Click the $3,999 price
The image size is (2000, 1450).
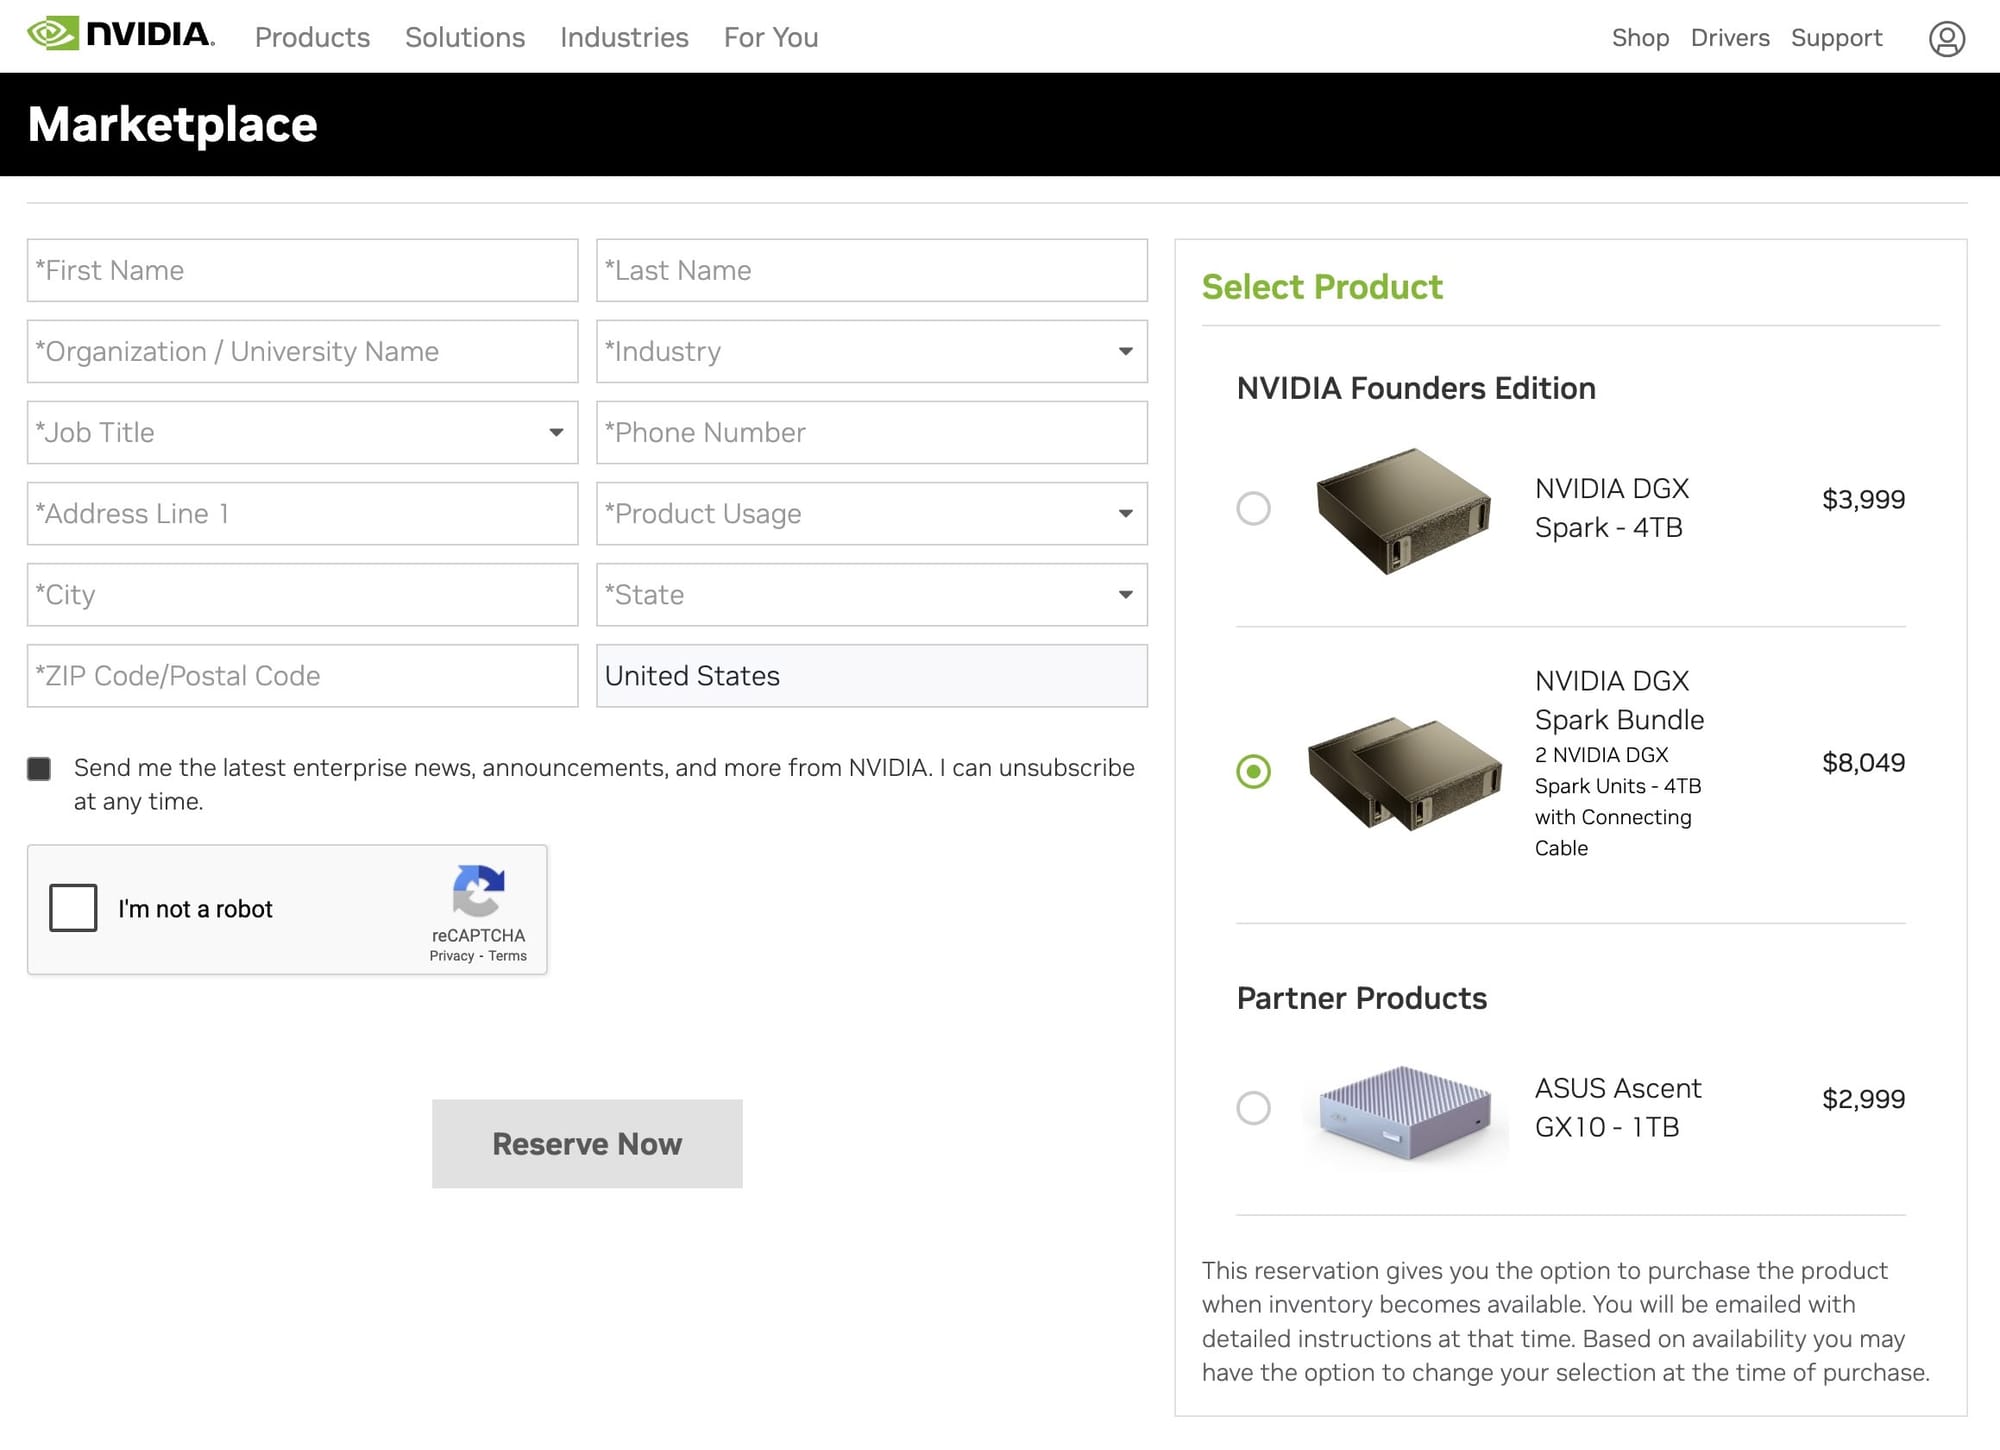[1863, 499]
